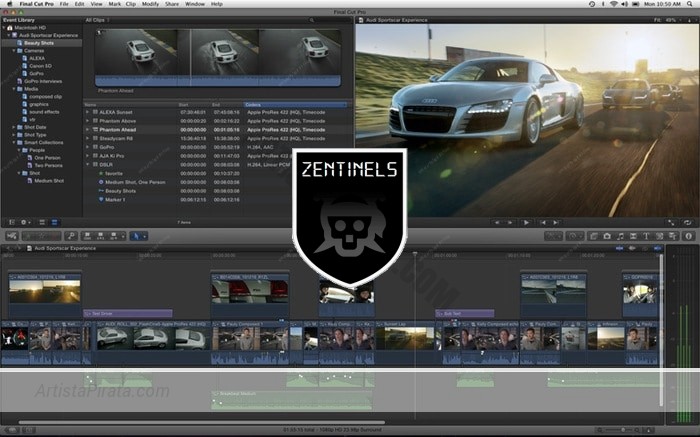Choose the Select arrow tool in toolbar
Image resolution: width=700 pixels, height=437 pixels.
(135, 236)
